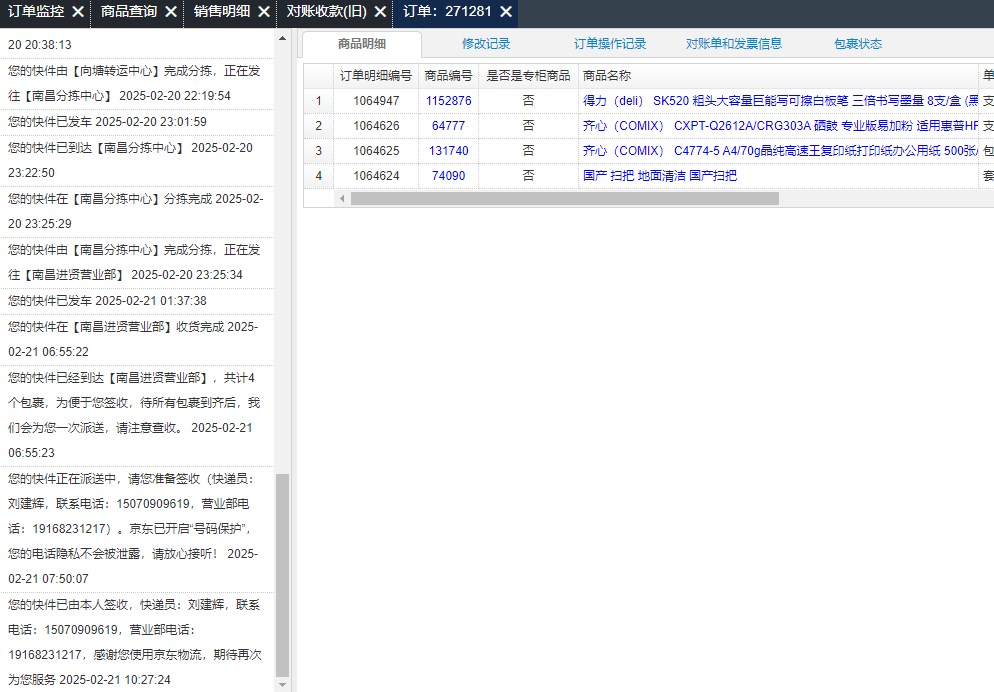Click the 向塘转运中心 sorting complete log entry
The image size is (994, 692).
(x=137, y=84)
